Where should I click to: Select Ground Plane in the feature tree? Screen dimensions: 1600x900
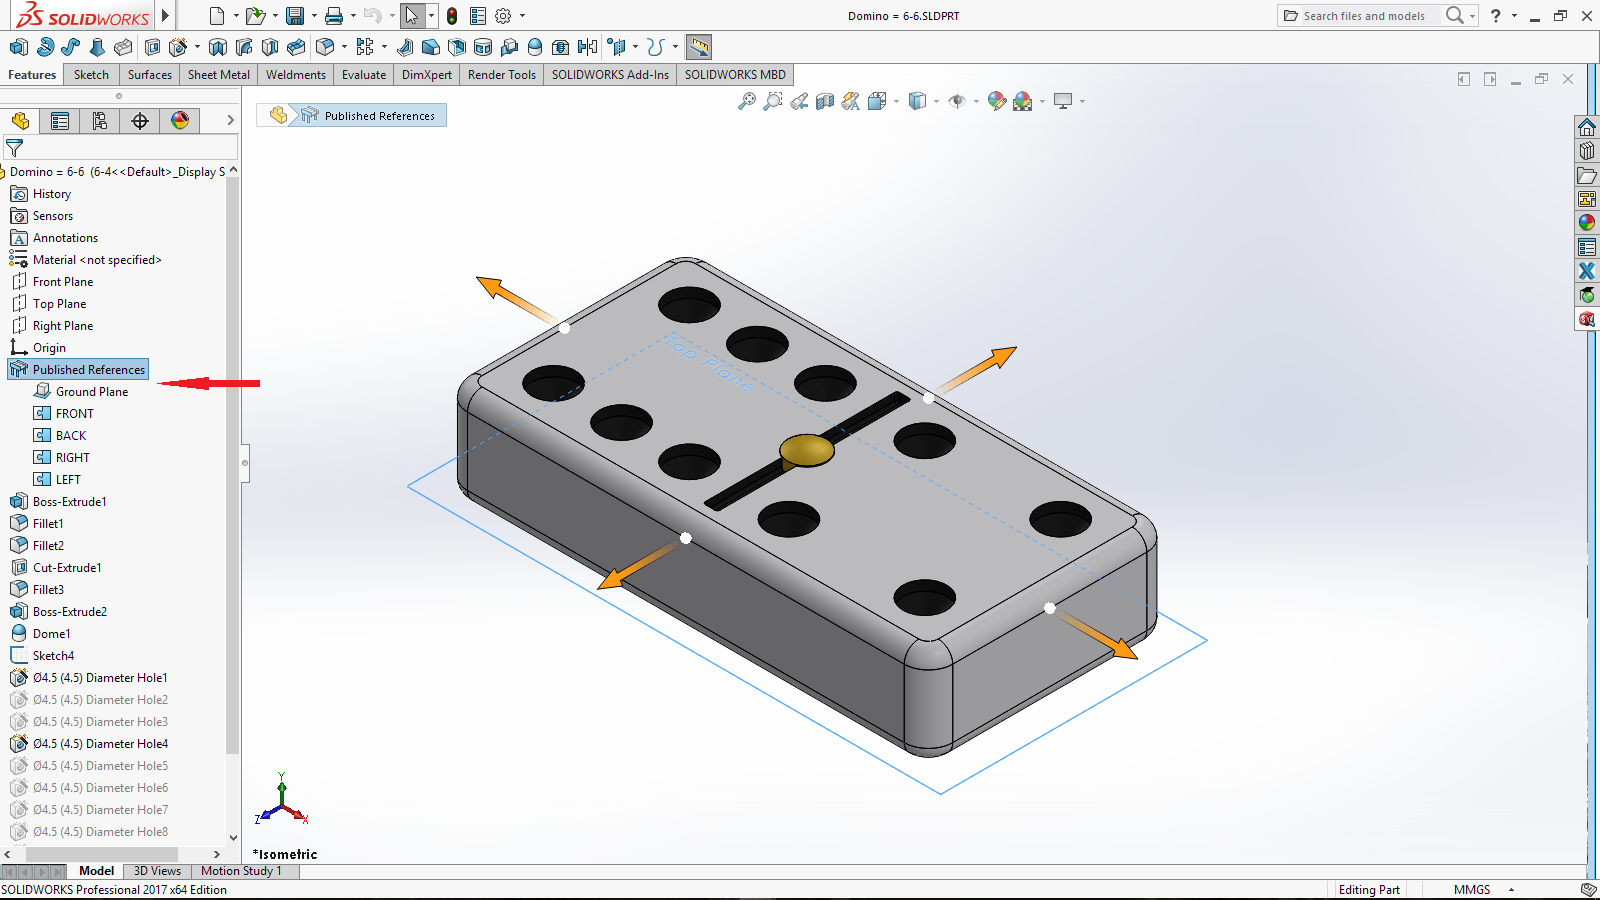[x=91, y=392]
